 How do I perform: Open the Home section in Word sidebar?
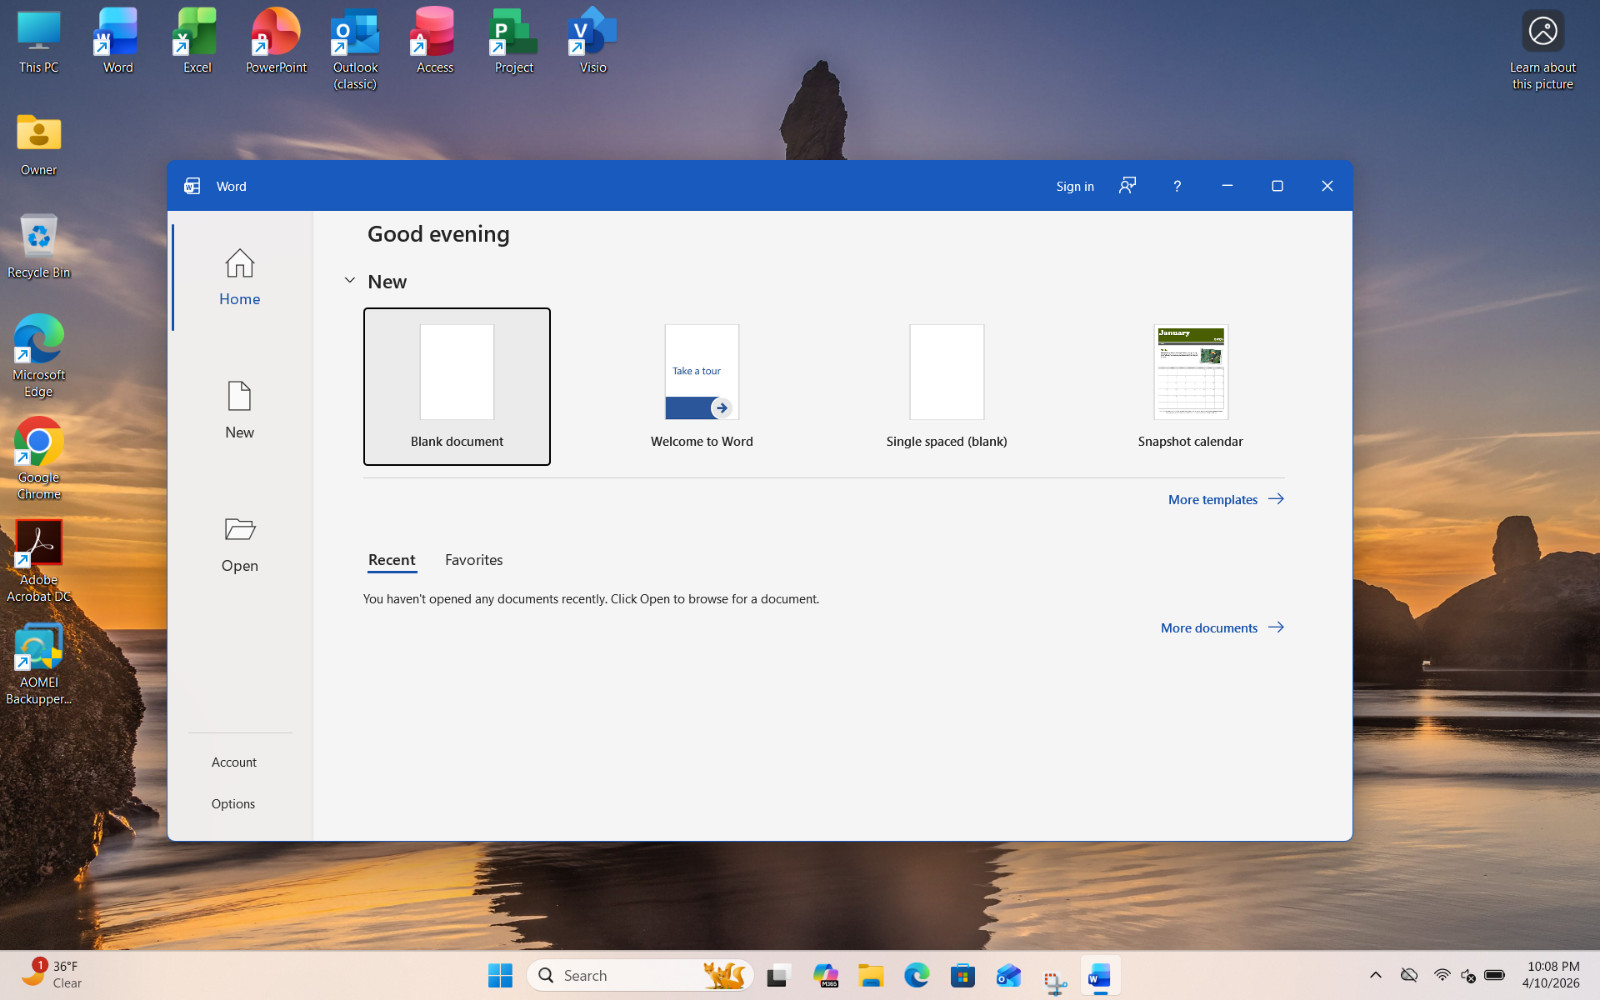240,277
